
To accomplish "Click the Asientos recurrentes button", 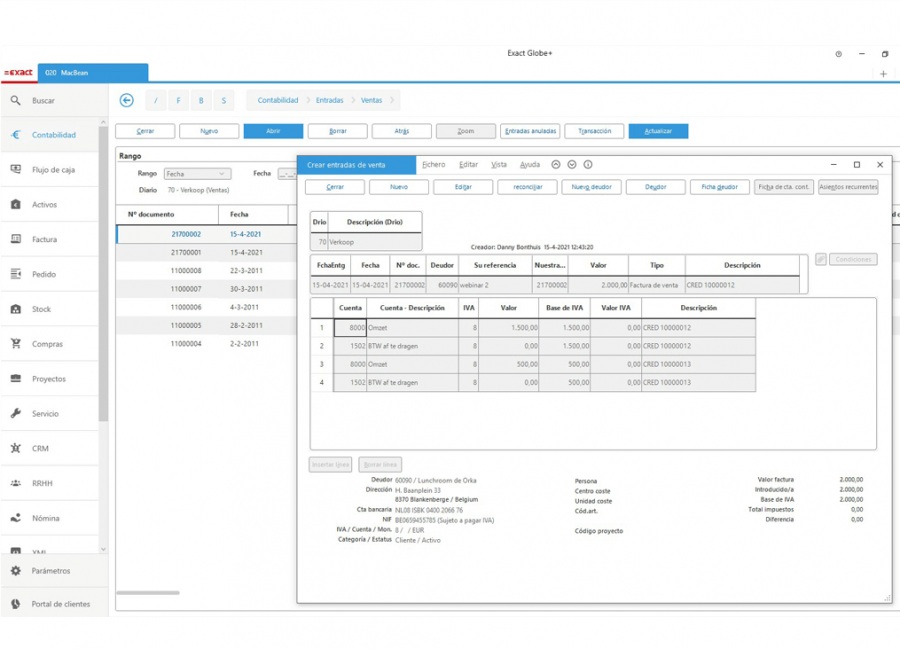I will [848, 187].
